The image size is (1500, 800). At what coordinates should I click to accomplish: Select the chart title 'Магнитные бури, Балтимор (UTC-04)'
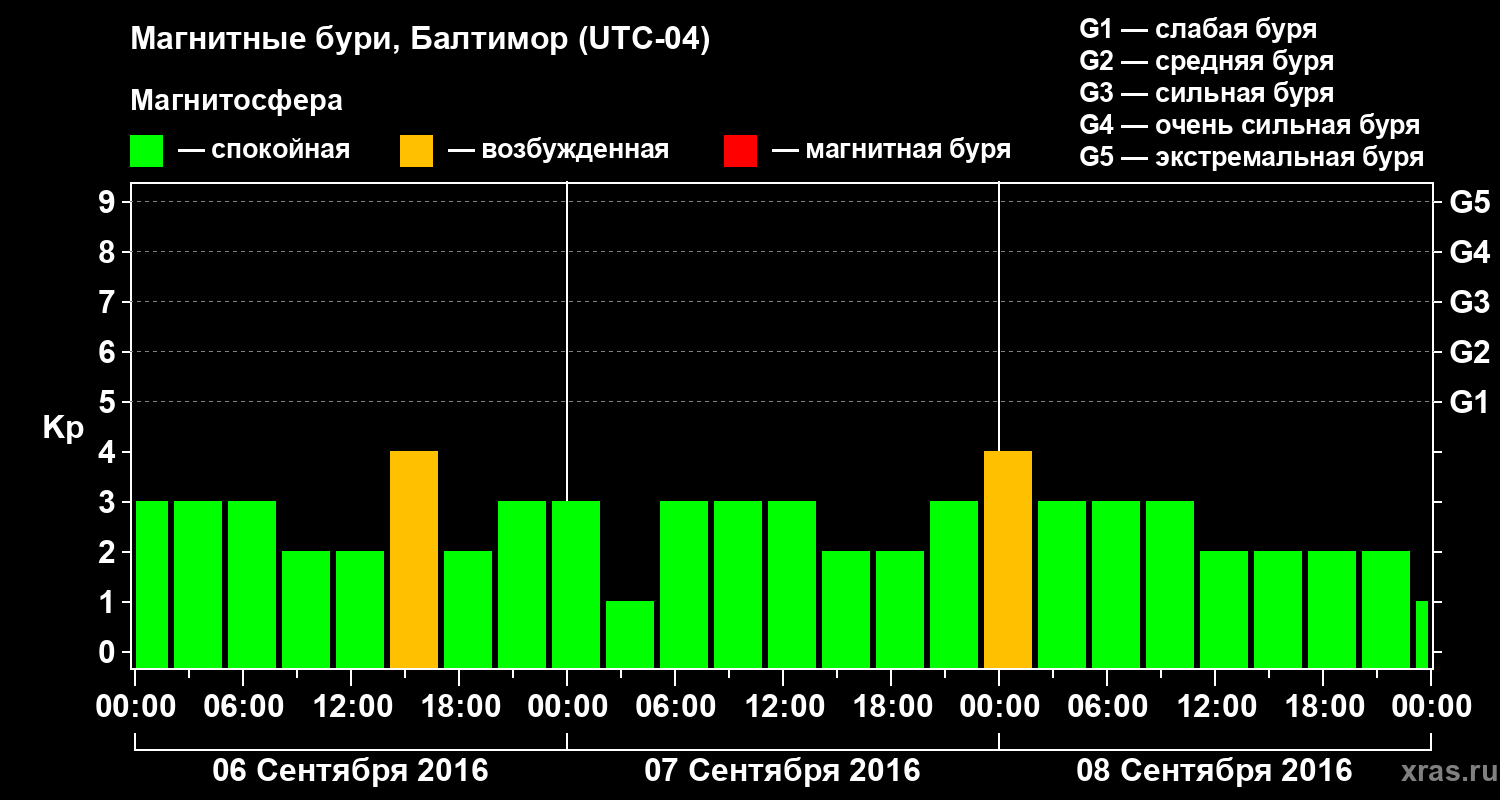pos(420,40)
